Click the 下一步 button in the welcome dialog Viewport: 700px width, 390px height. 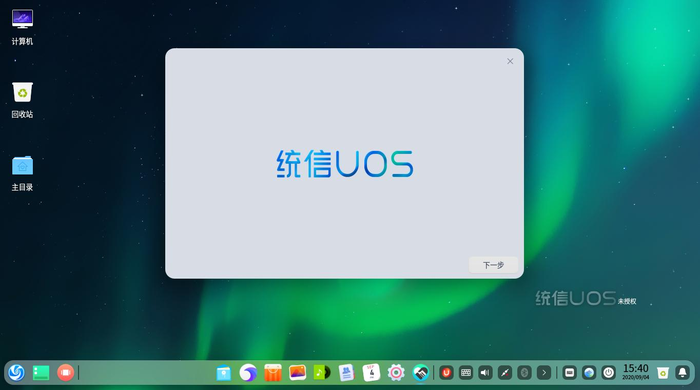(x=493, y=265)
